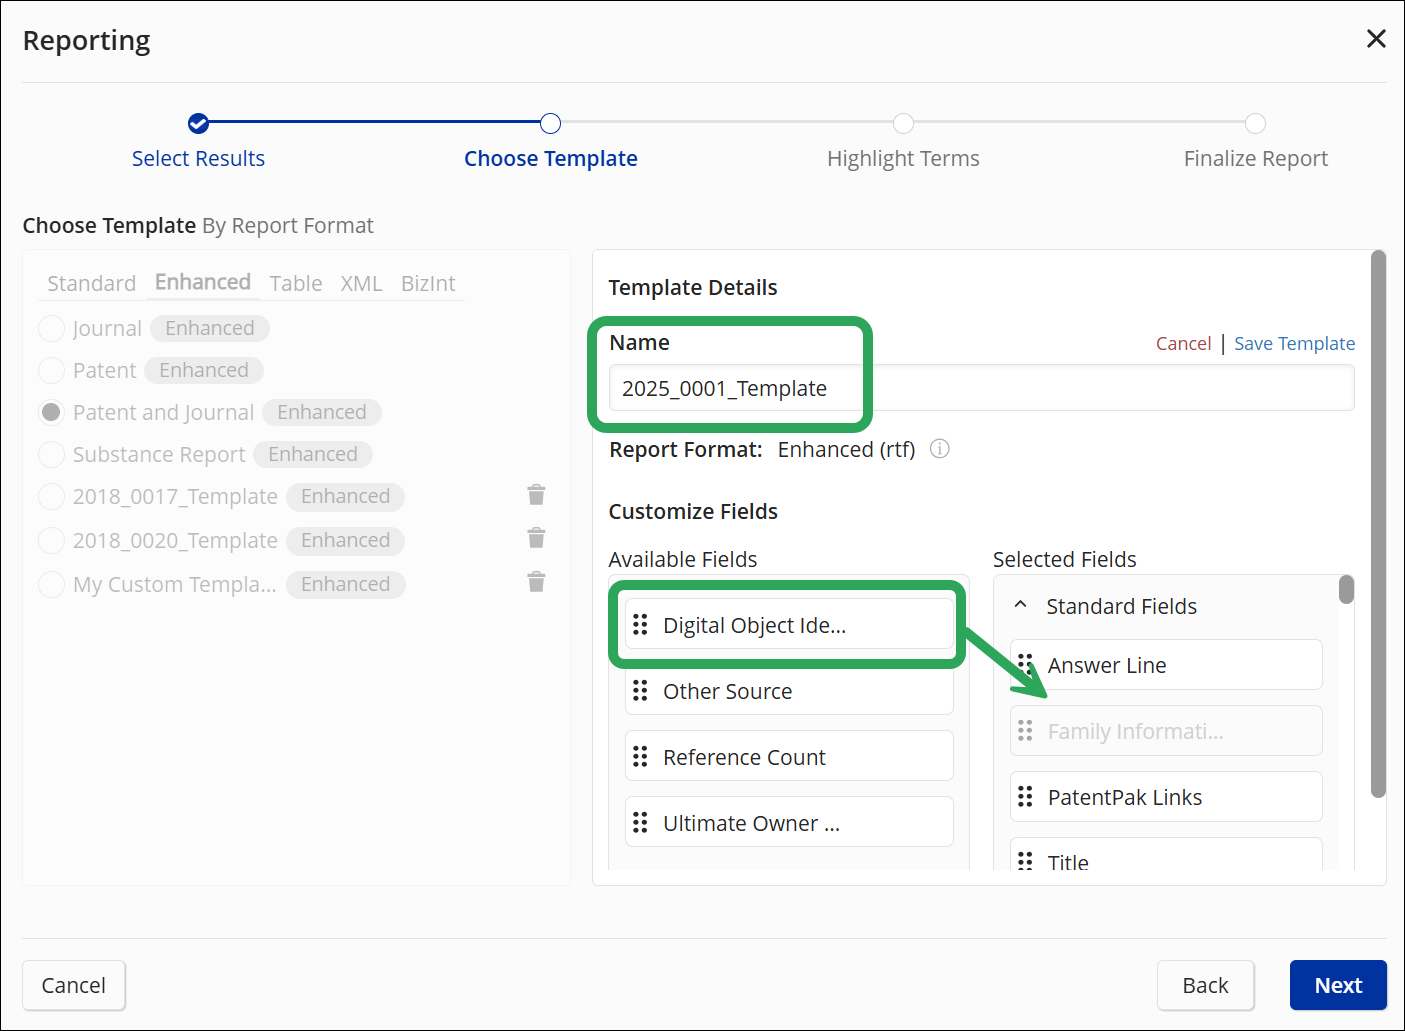The image size is (1405, 1031).
Task: Click the Next button
Action: 1338,985
